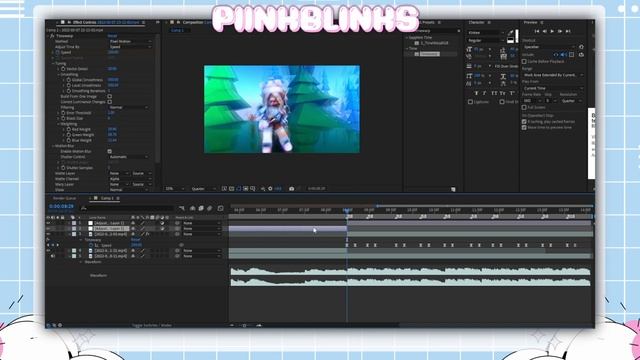640x360 pixels.
Task: Enable Cache Before Playback checkbox
Action: coord(524,62)
